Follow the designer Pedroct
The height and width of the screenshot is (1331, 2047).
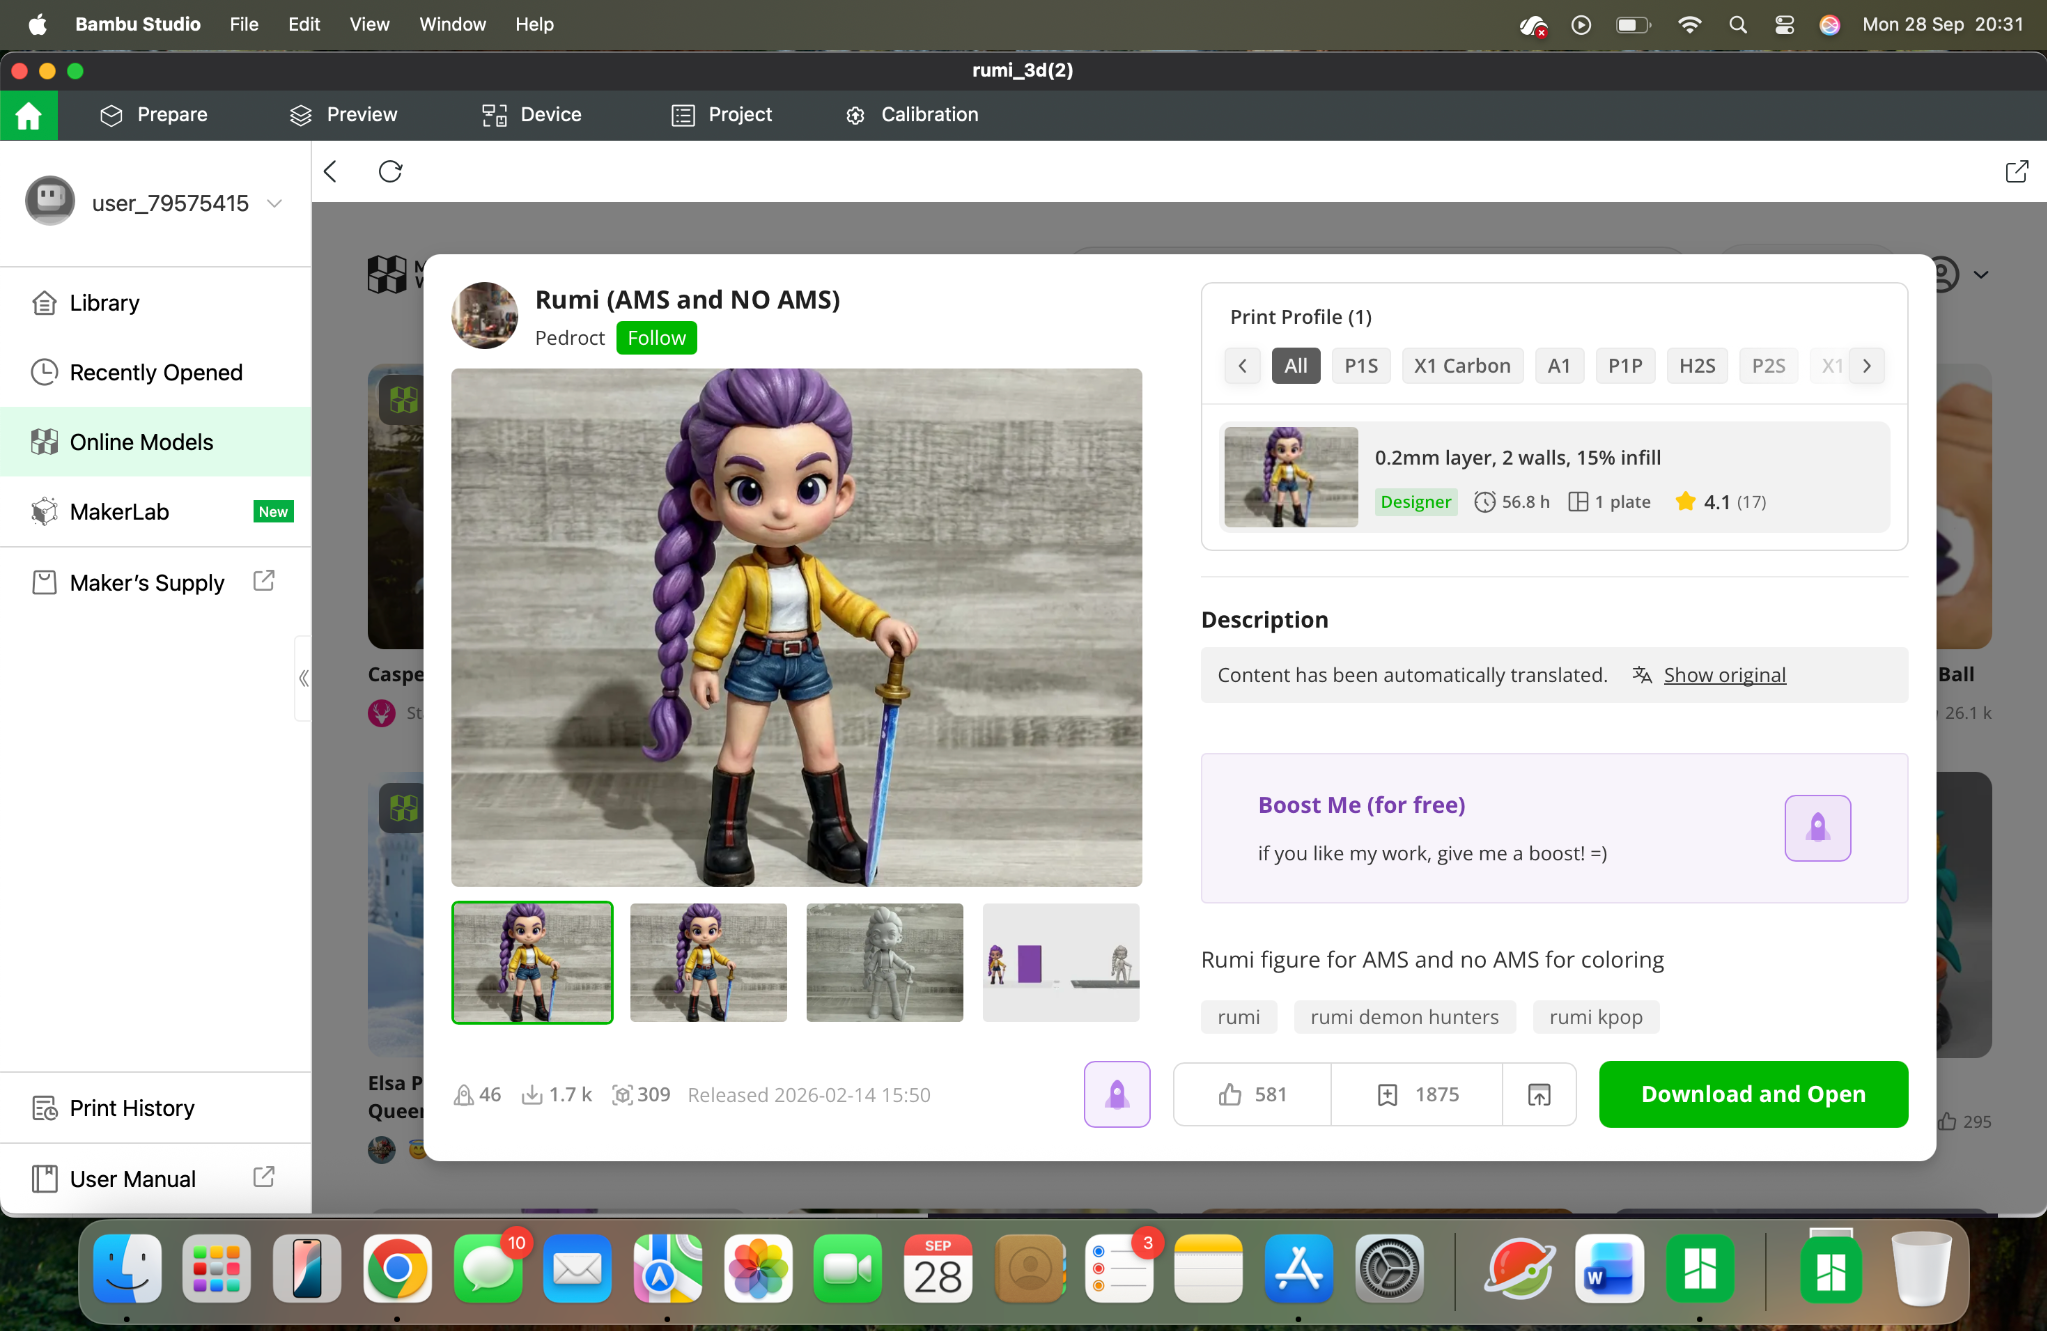[x=656, y=338]
